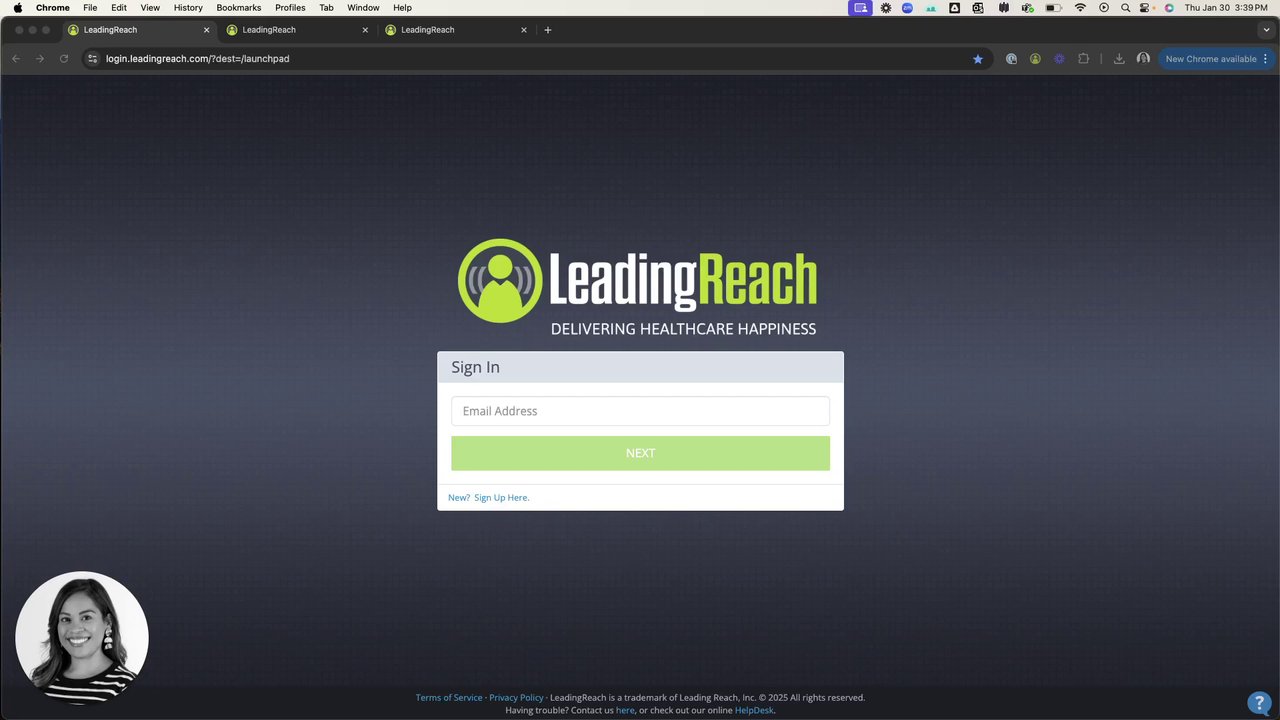Click the Now Playing menu bar icon
Viewport: 1280px width, 720px height.
tap(1104, 8)
